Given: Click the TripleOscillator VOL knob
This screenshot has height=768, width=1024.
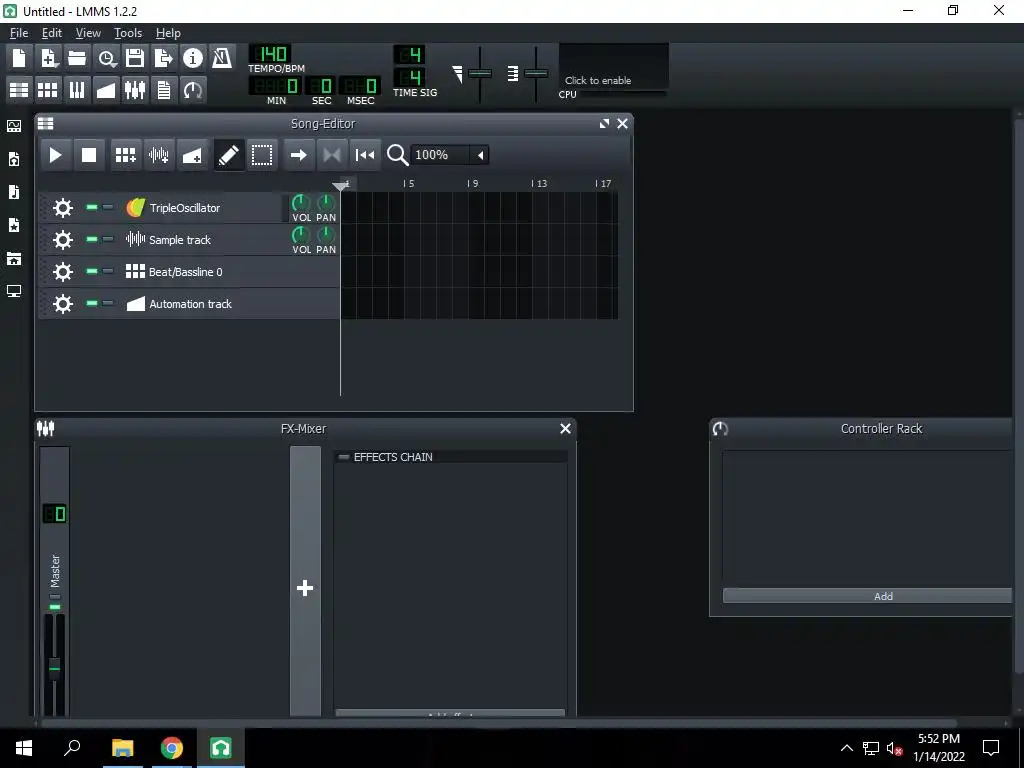Looking at the screenshot, I should [301, 203].
